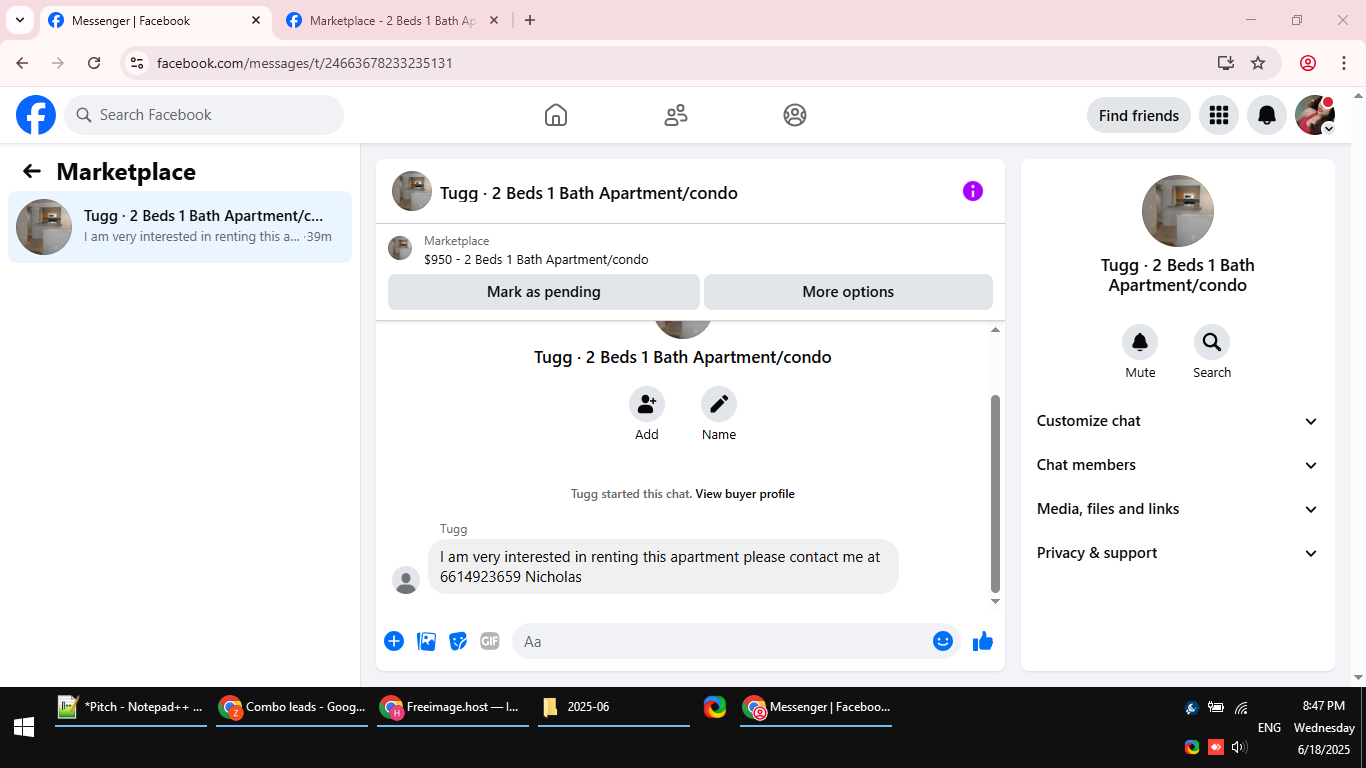This screenshot has width=1366, height=768.
Task: Choose a GIF from the composer
Action: tap(489, 641)
